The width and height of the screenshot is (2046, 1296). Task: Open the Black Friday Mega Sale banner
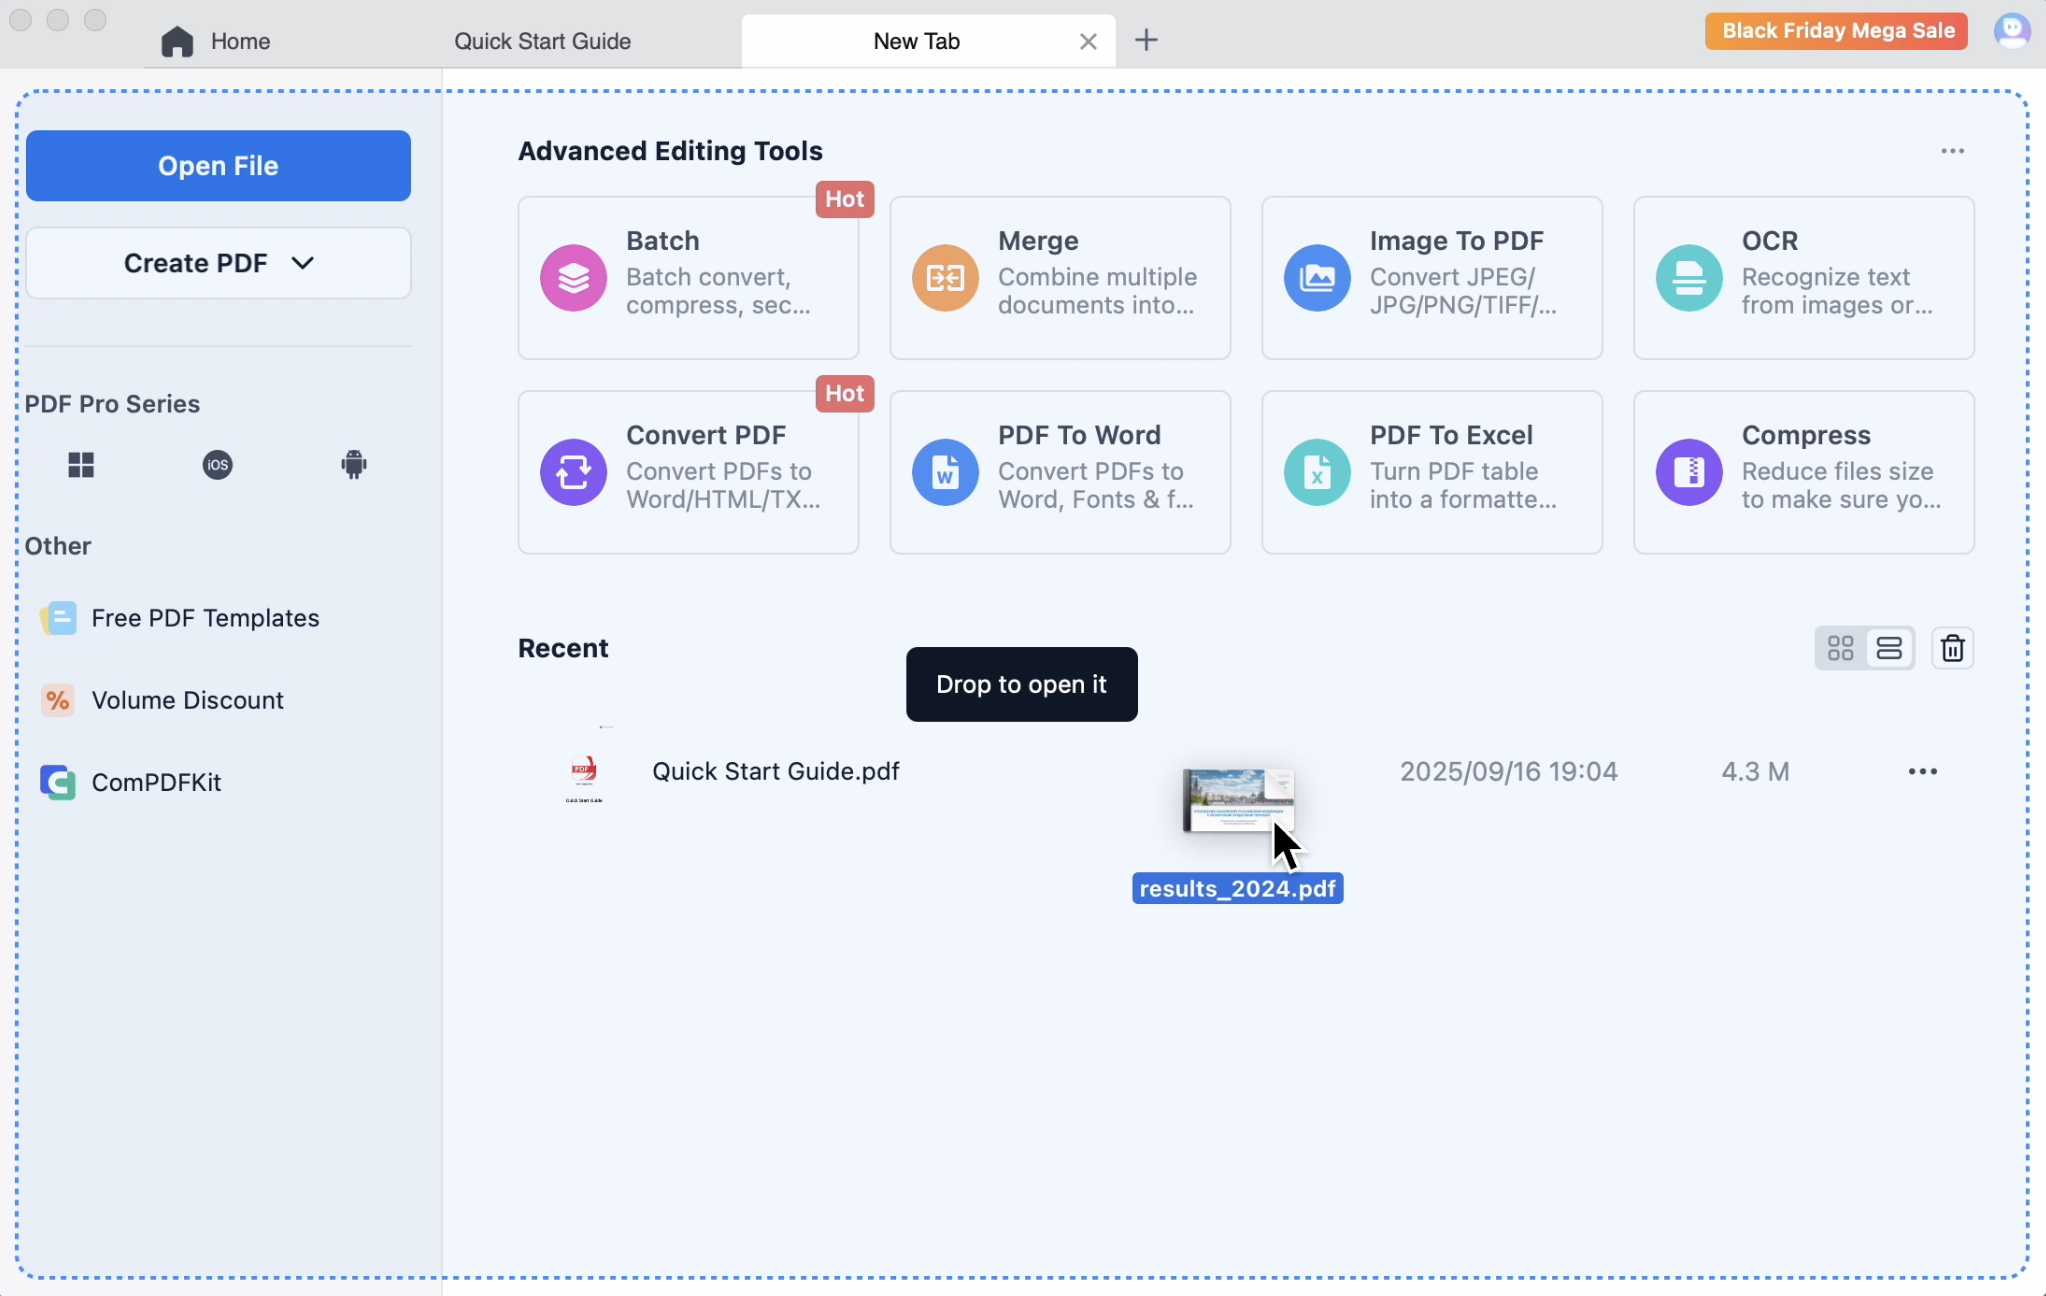point(1836,31)
